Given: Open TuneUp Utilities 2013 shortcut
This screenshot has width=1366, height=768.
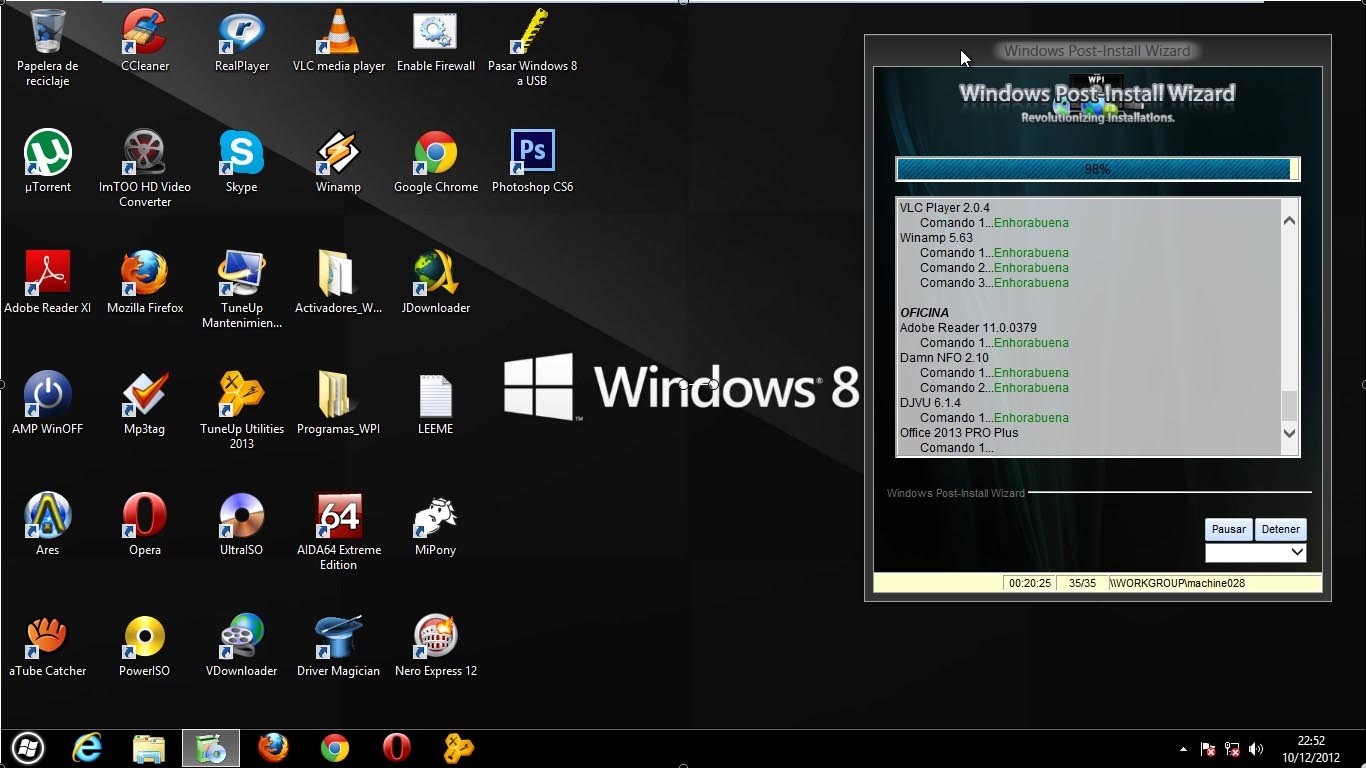Looking at the screenshot, I should point(242,410).
